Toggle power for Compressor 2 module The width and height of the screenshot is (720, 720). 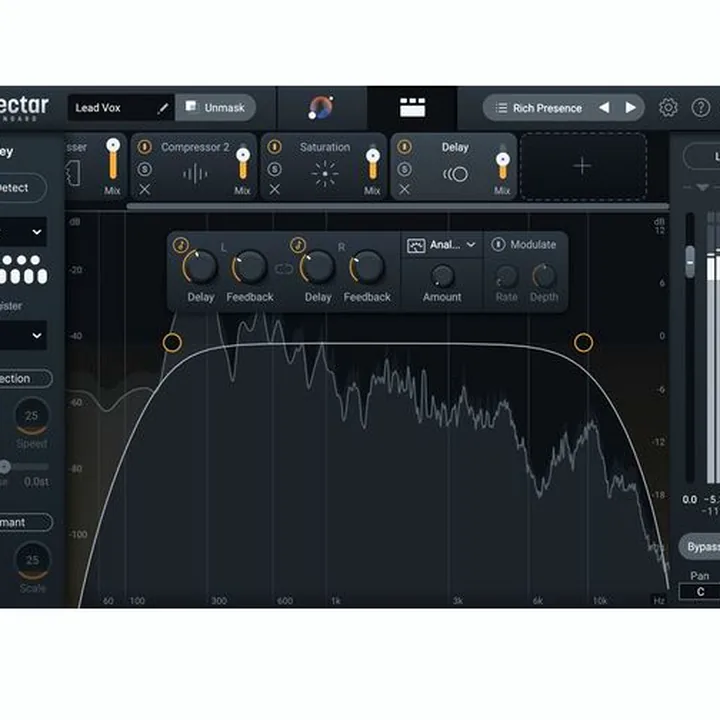[145, 147]
